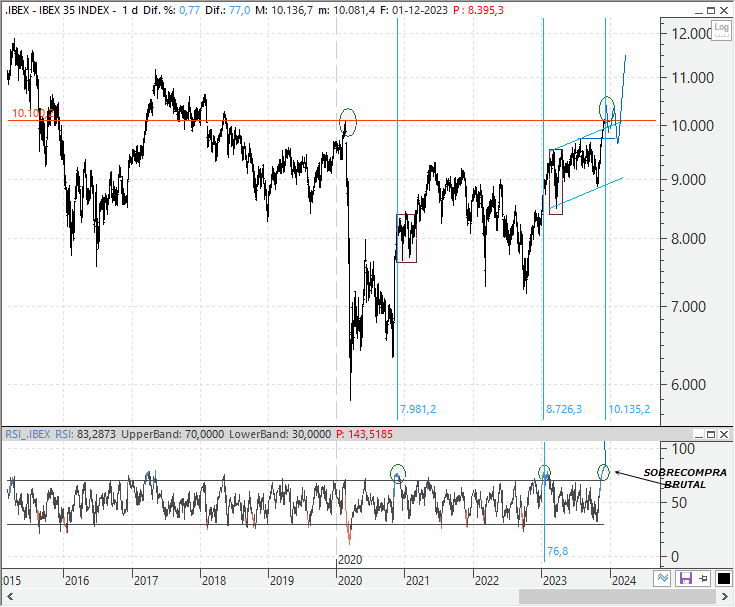
Task: Click the 'RSI: 83,2873' reading
Action: pyautogui.click(x=85, y=434)
